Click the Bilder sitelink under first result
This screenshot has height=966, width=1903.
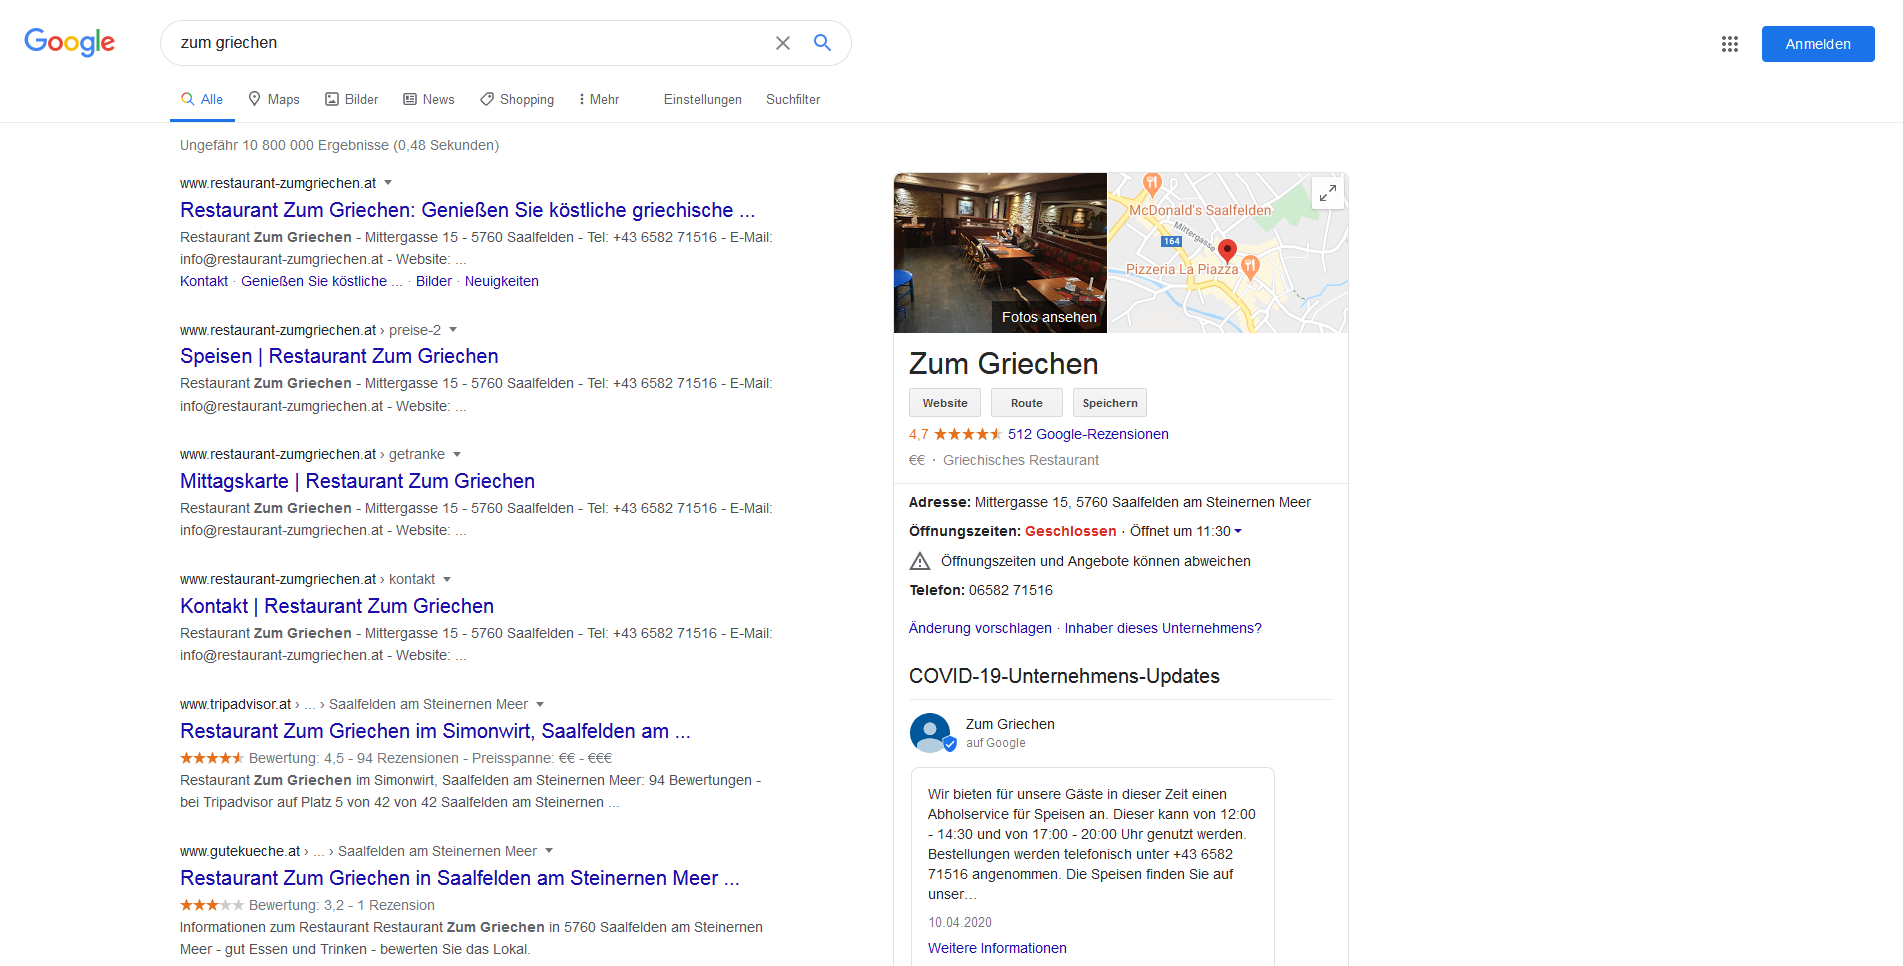[x=434, y=281]
